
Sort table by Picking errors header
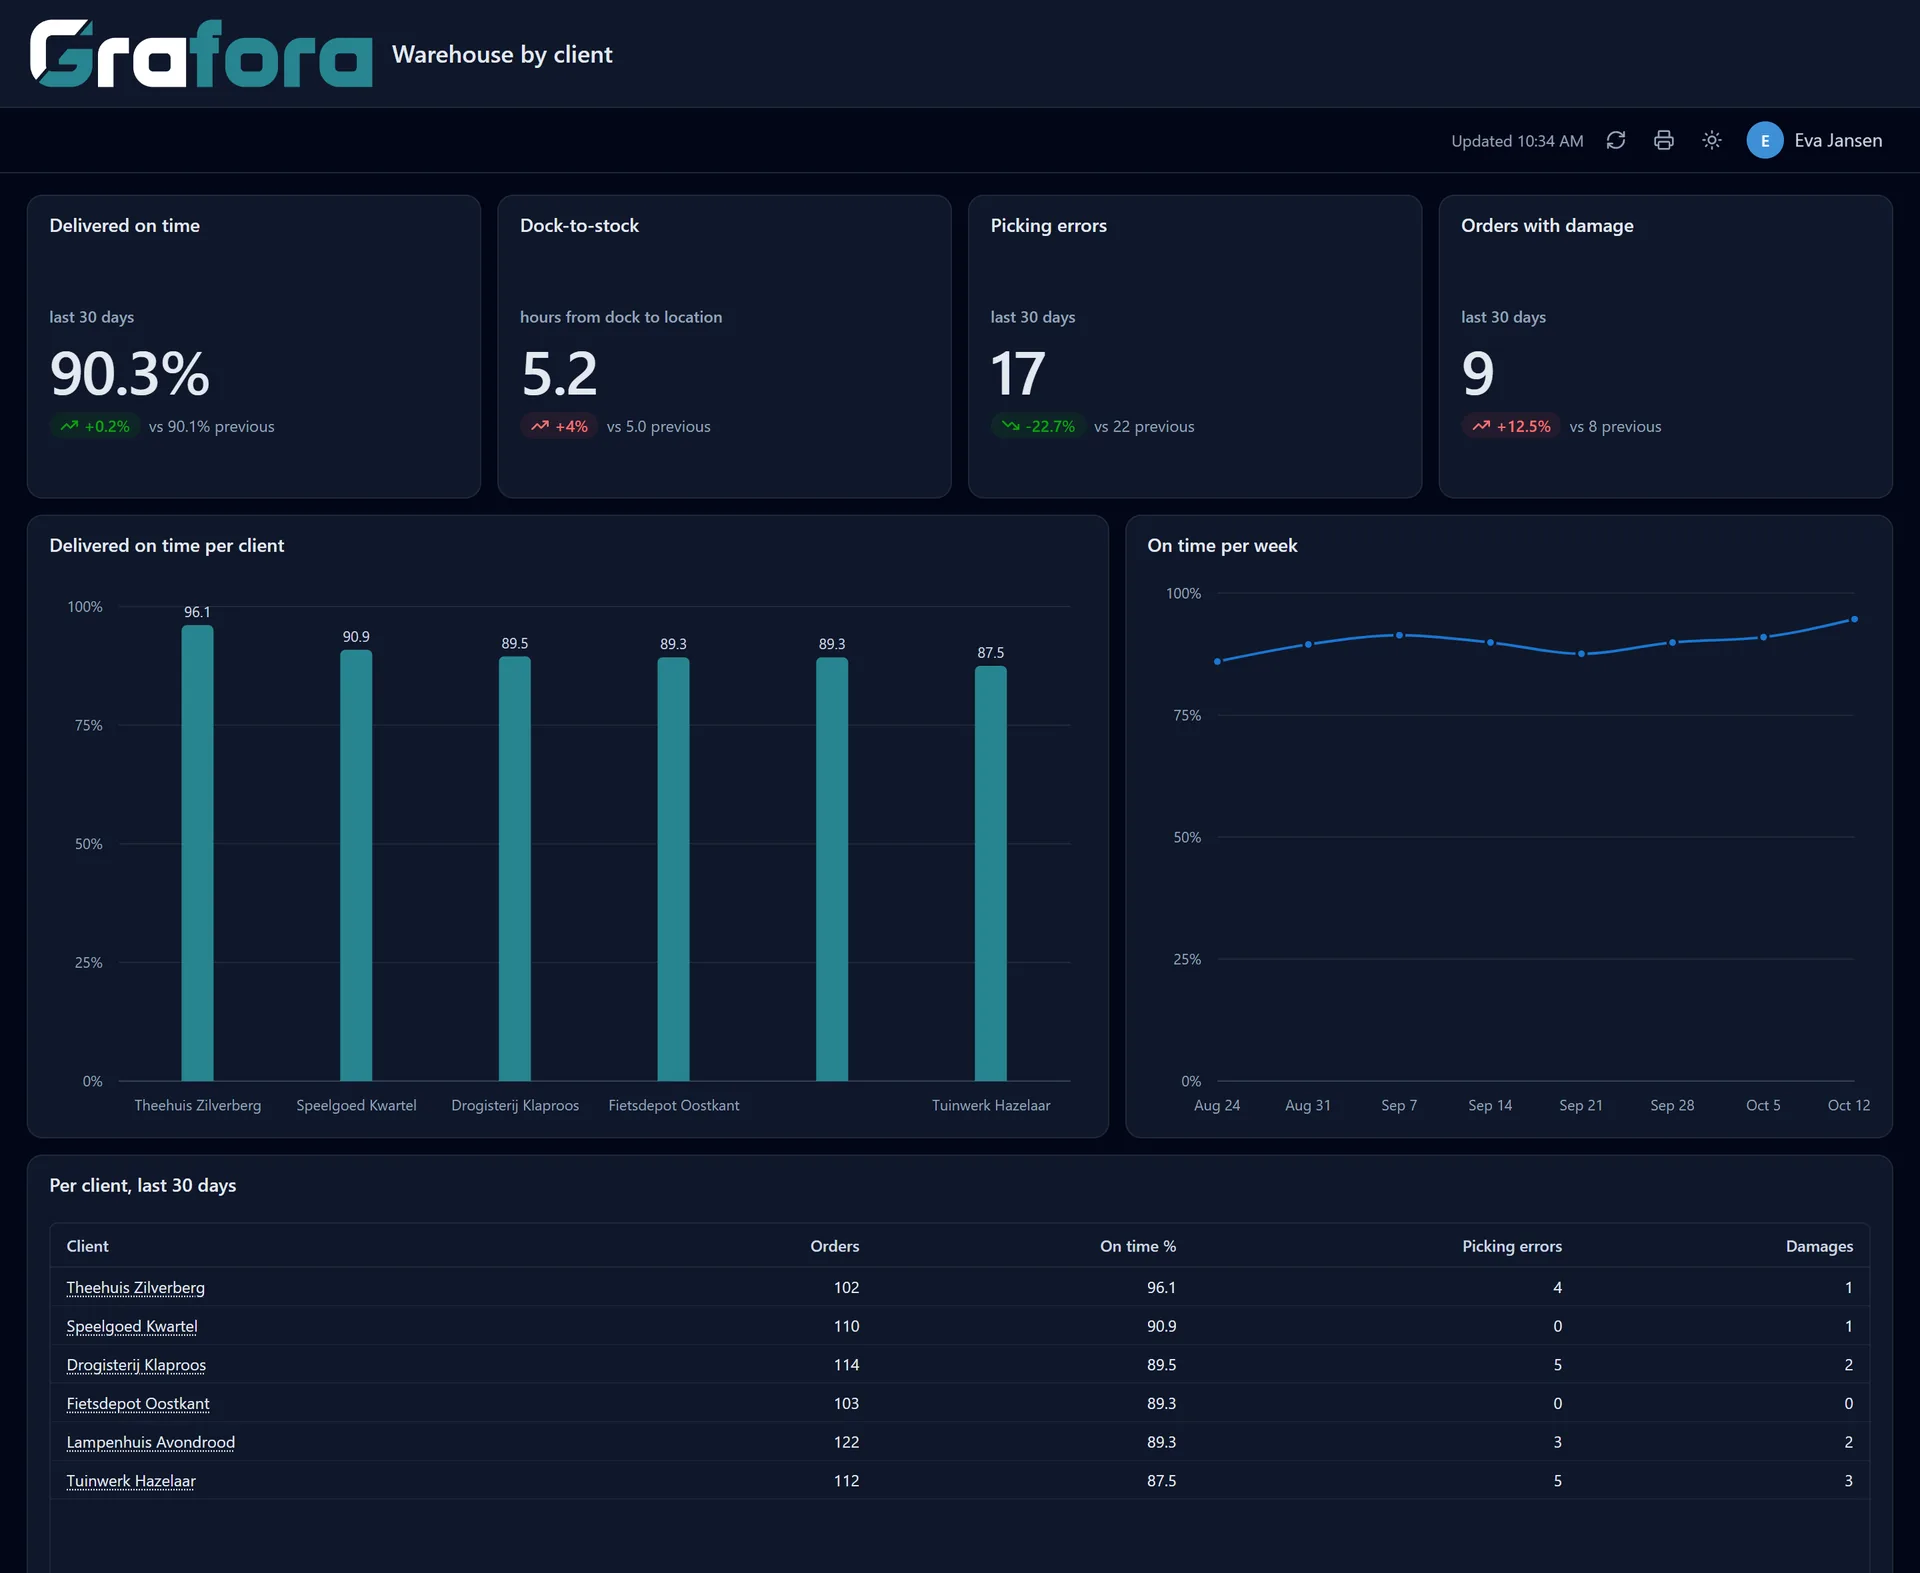point(1512,1246)
